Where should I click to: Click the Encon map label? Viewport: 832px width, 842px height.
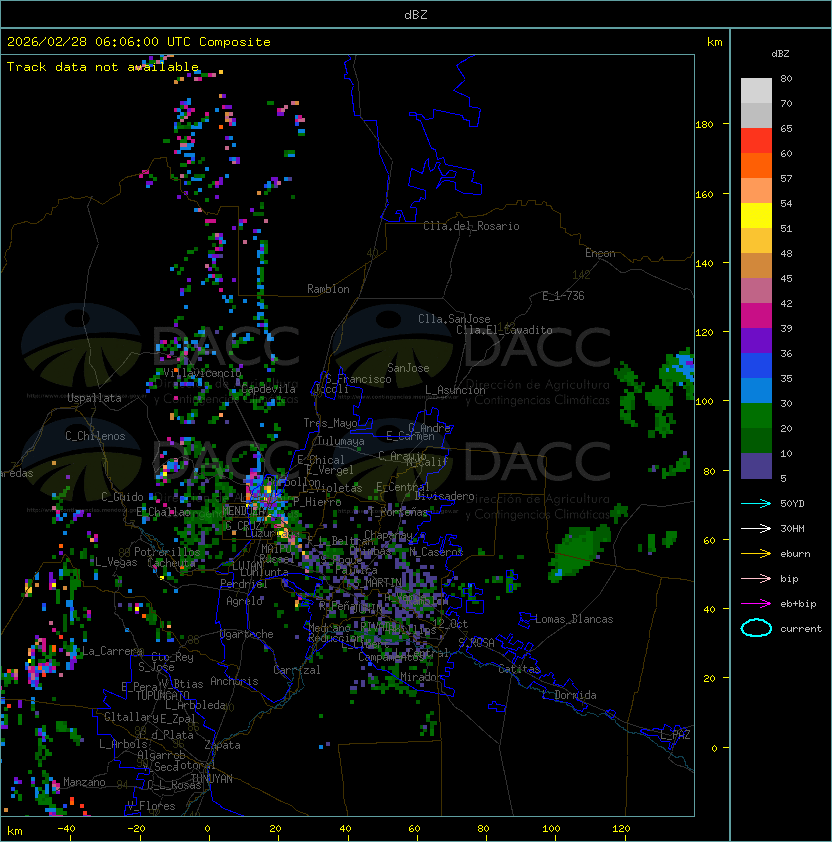pyautogui.click(x=600, y=253)
